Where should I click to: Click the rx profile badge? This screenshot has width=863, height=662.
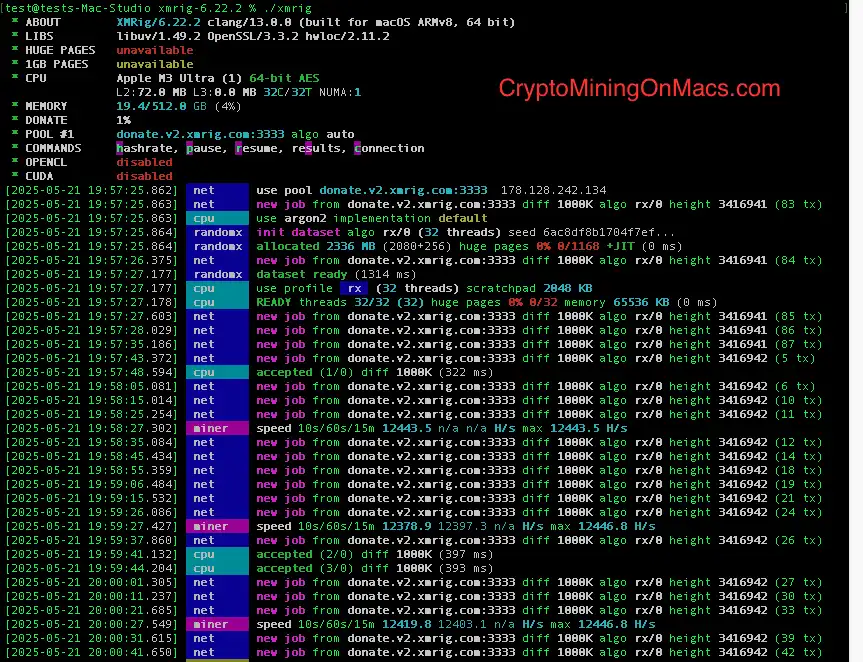[354, 288]
